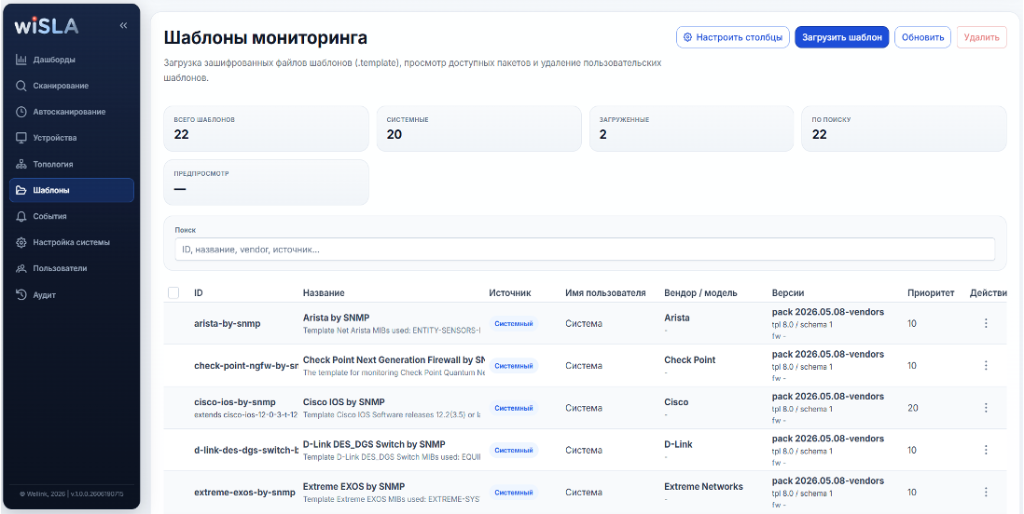This screenshot has width=1024, height=514.
Task: Click the Автосканирование clock icon
Action: point(21,112)
